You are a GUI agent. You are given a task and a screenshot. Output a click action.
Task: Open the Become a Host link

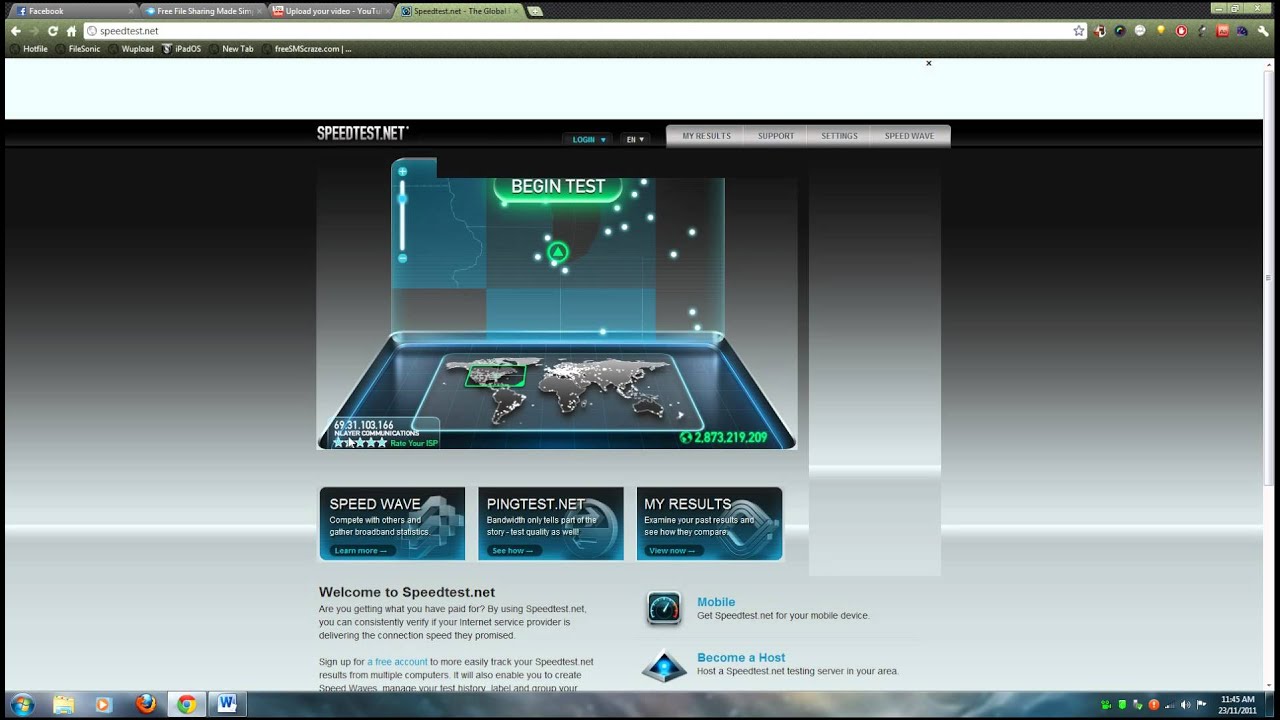pyautogui.click(x=741, y=657)
